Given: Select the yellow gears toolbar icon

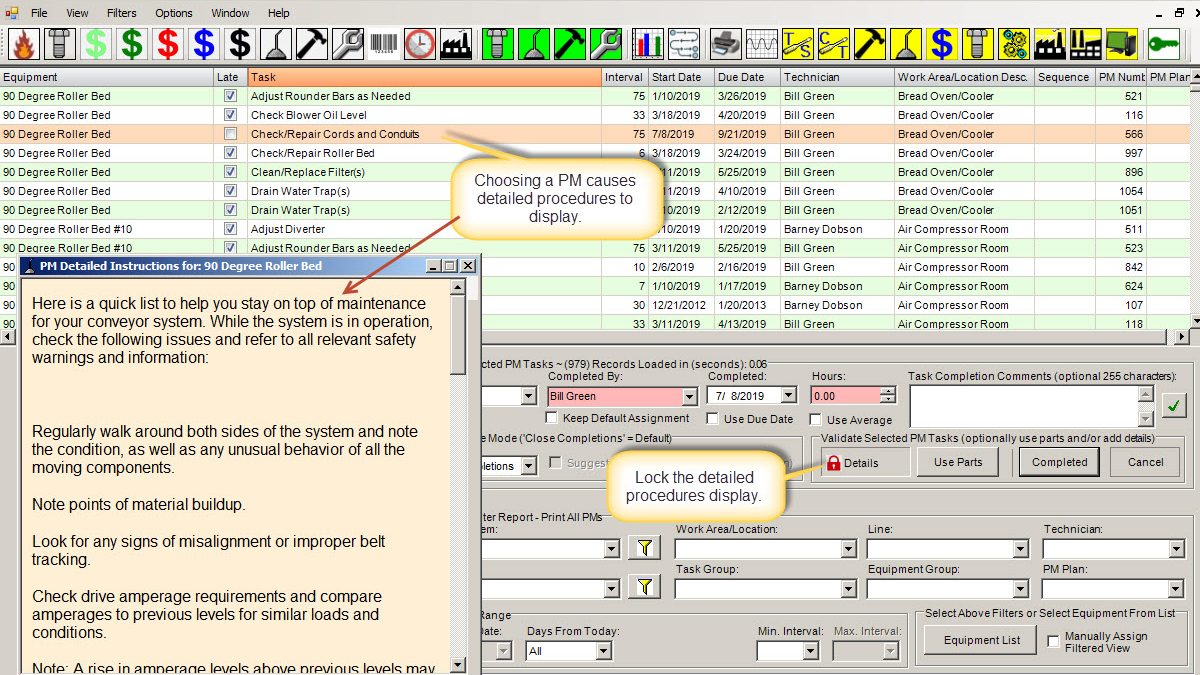Looking at the screenshot, I should (x=1013, y=44).
